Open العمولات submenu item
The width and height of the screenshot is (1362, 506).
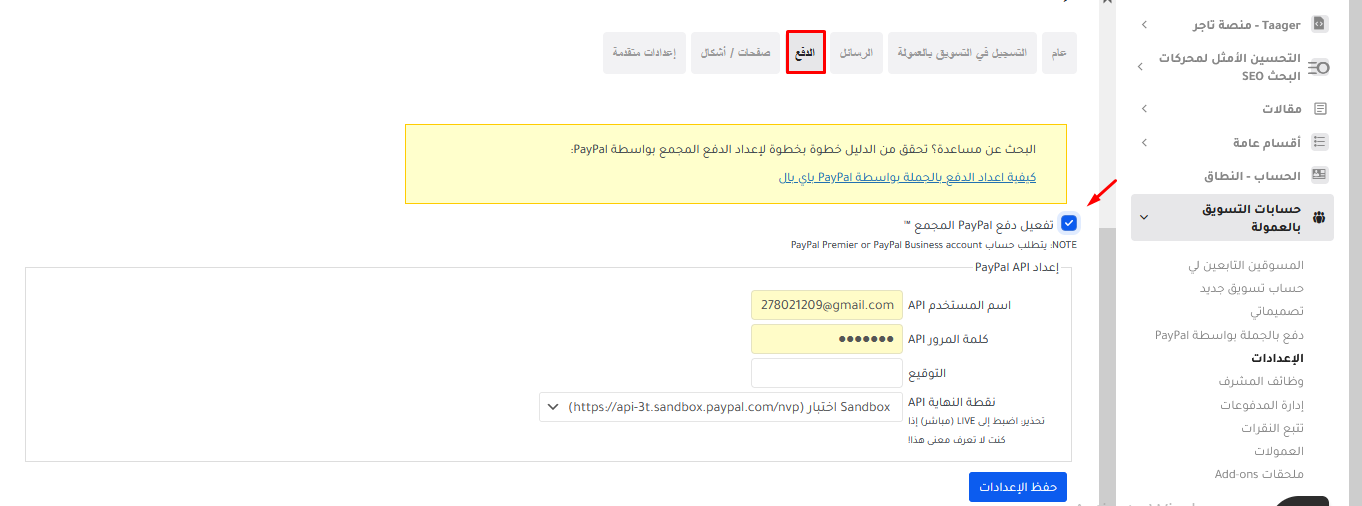(x=1280, y=451)
